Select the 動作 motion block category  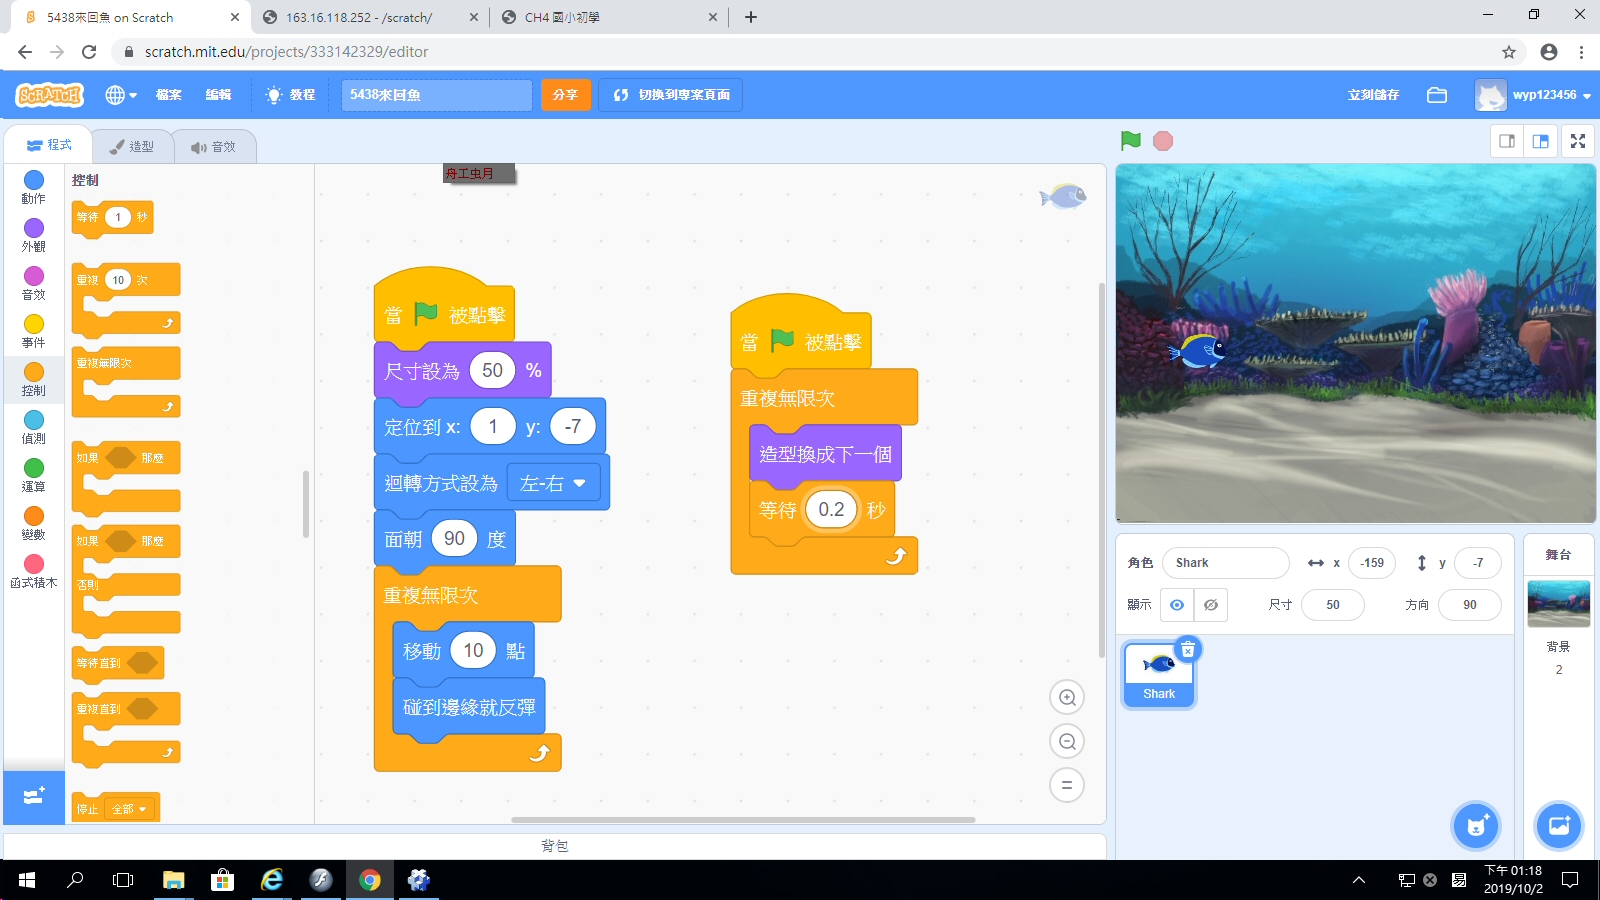[x=34, y=187]
